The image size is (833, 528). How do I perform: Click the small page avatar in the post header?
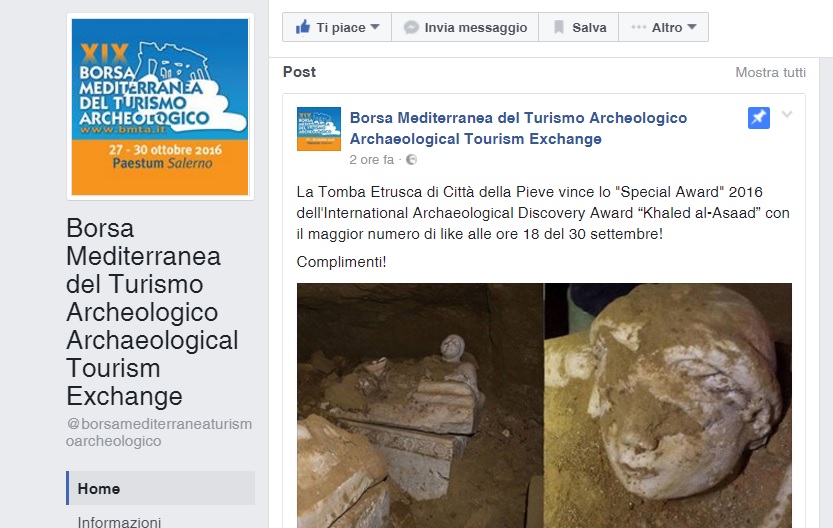coord(319,129)
